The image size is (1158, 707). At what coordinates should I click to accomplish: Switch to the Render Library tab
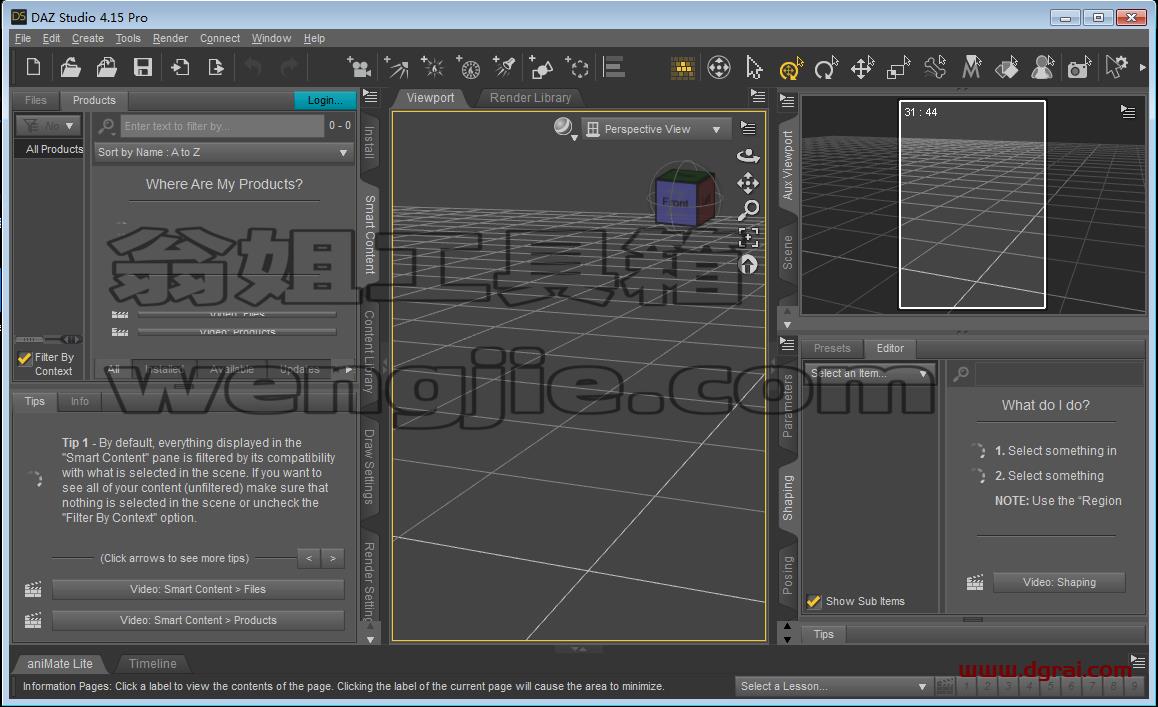530,98
